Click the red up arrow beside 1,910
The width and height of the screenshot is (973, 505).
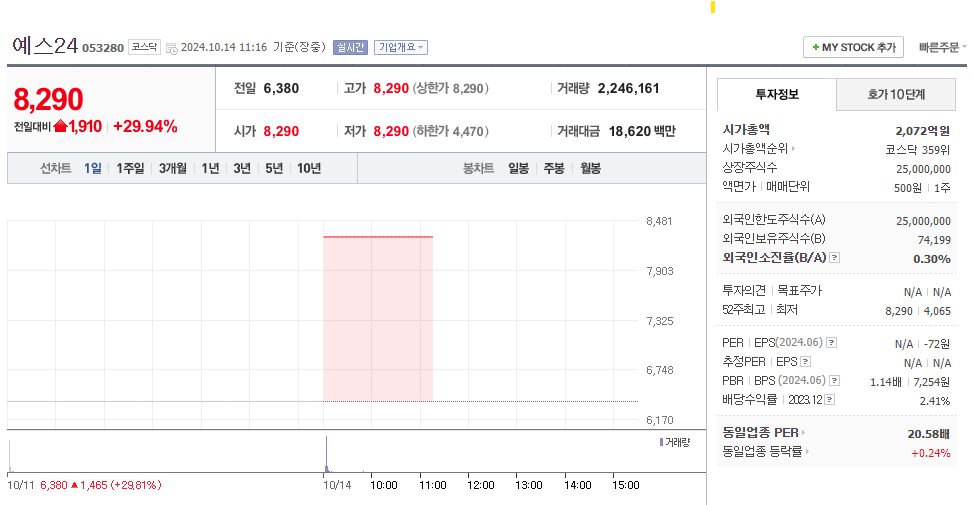click(x=60, y=126)
